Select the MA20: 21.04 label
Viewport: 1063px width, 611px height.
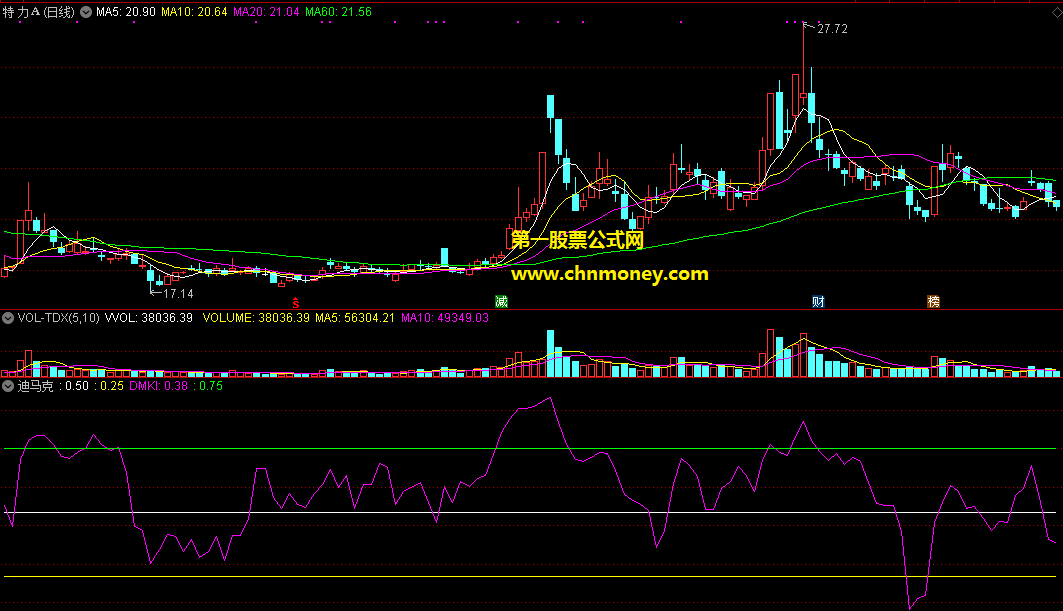click(x=266, y=12)
